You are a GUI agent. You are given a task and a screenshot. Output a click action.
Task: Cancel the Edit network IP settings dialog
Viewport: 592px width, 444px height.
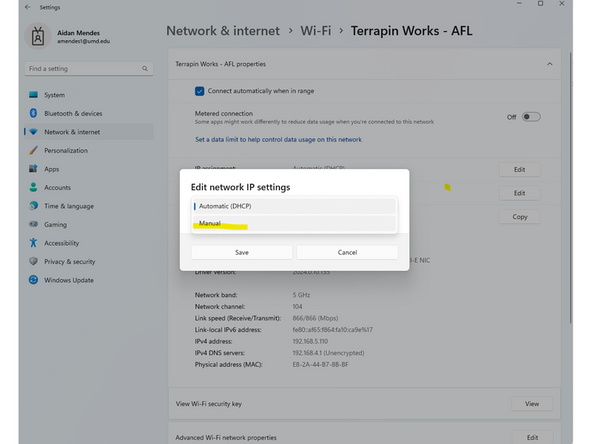tap(347, 252)
